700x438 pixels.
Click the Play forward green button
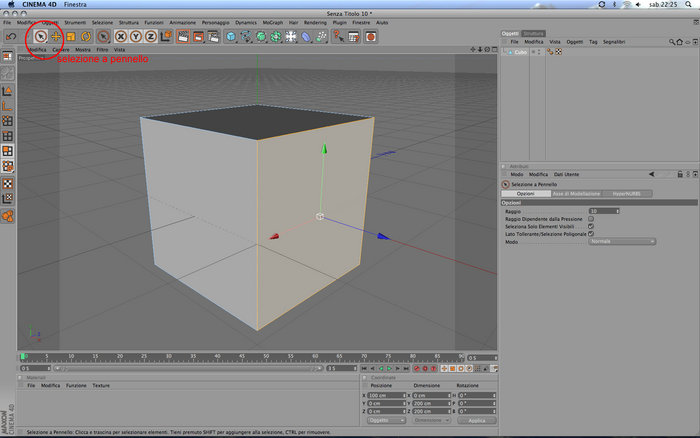[x=389, y=368]
